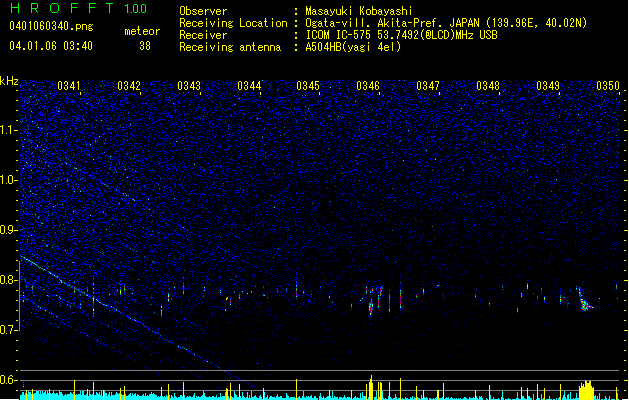629x400 pixels.
Task: Click the 0.6 kHz axis tick label
Action: pos(9,380)
